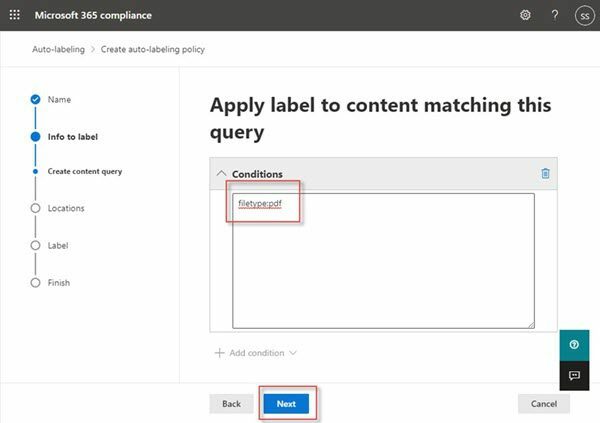Collapse the Conditions section chevron
The height and width of the screenshot is (423, 600).
point(221,173)
